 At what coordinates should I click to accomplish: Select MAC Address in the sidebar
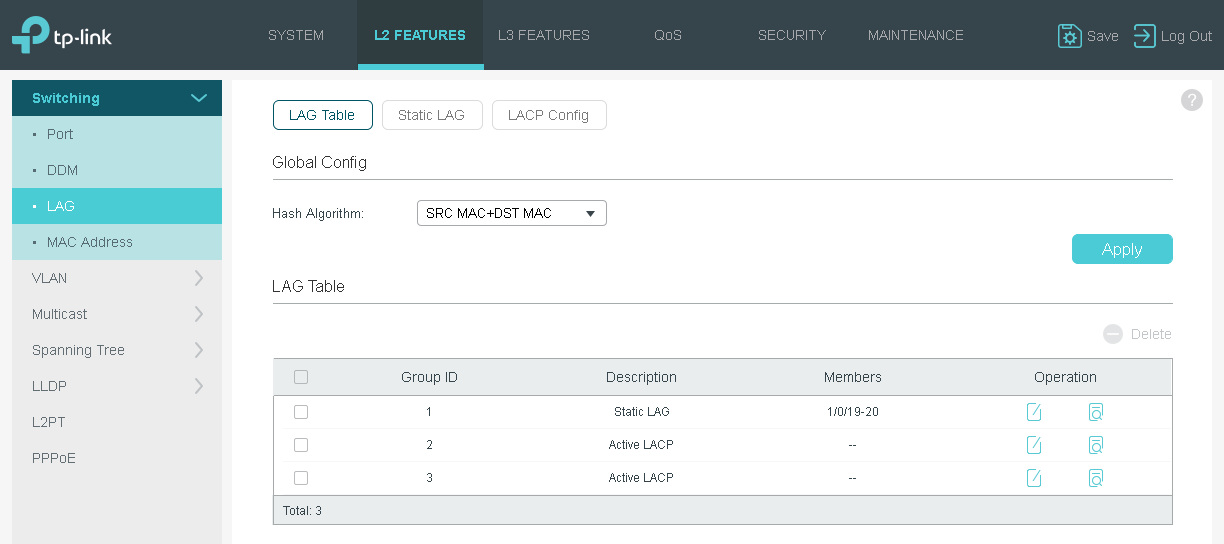pos(90,242)
